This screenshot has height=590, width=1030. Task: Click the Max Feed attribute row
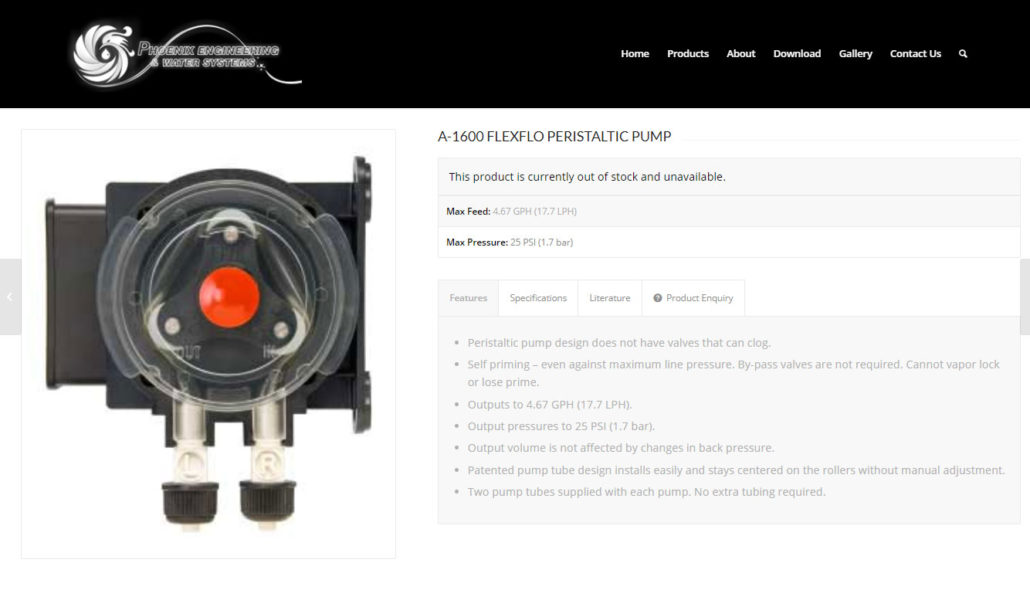[729, 212]
